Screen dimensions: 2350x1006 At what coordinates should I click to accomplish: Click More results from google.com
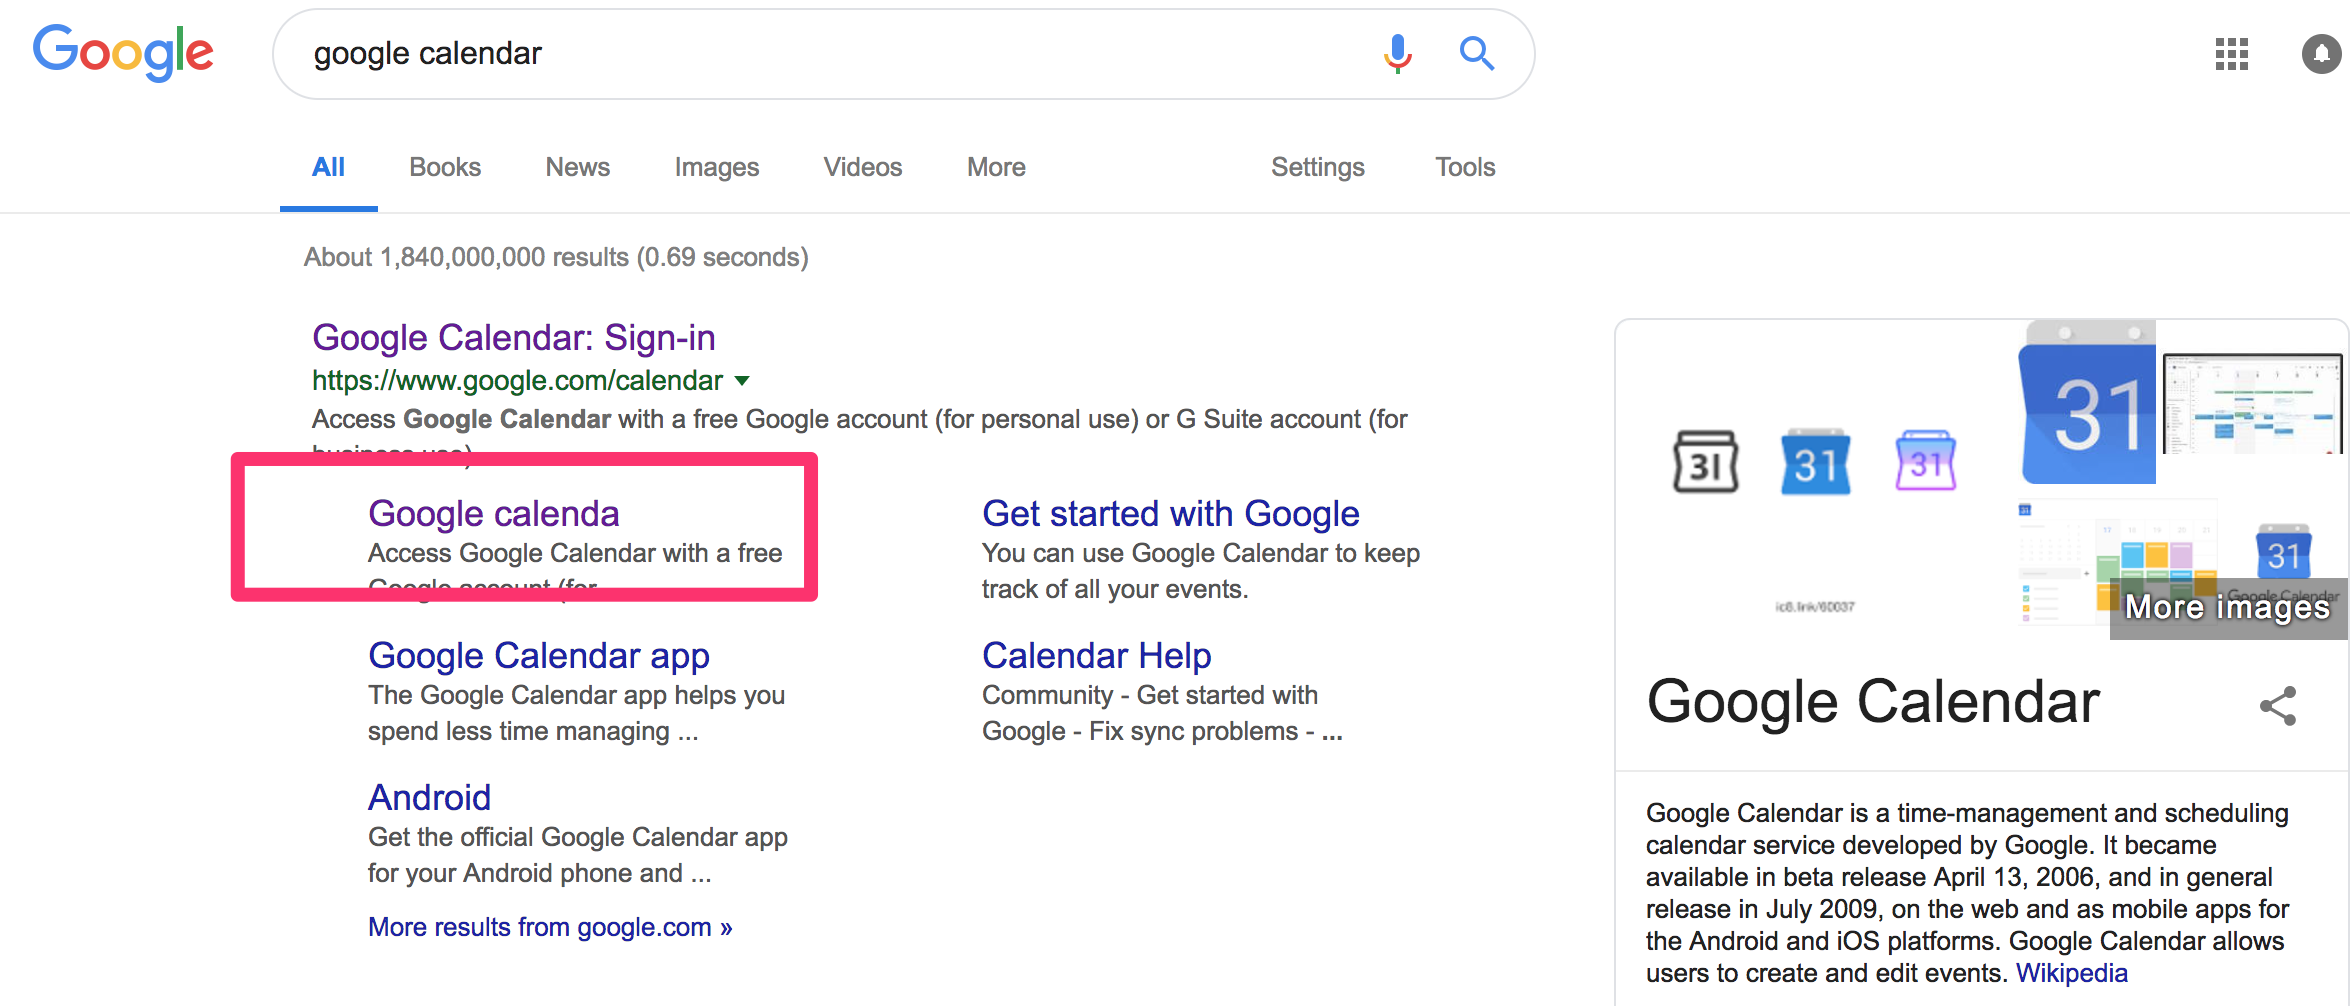550,927
